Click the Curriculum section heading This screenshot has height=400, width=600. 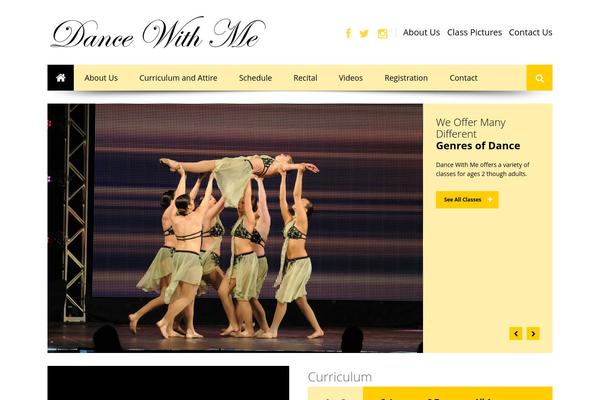coord(340,377)
